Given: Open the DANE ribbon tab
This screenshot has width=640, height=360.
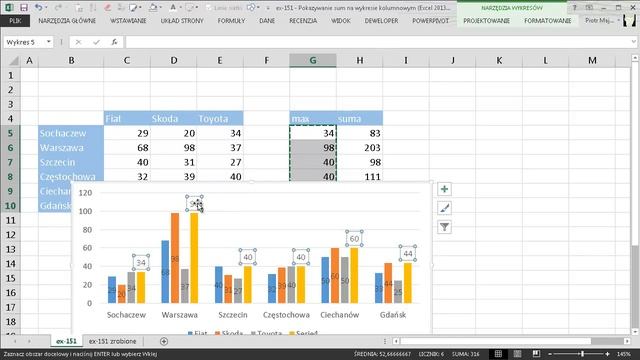Looking at the screenshot, I should click(x=267, y=20).
